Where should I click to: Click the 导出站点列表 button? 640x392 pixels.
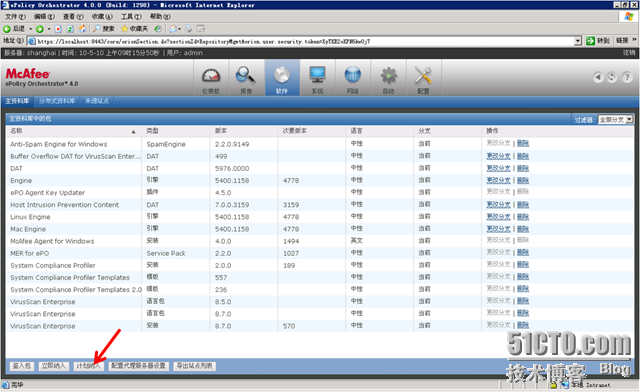[194, 366]
